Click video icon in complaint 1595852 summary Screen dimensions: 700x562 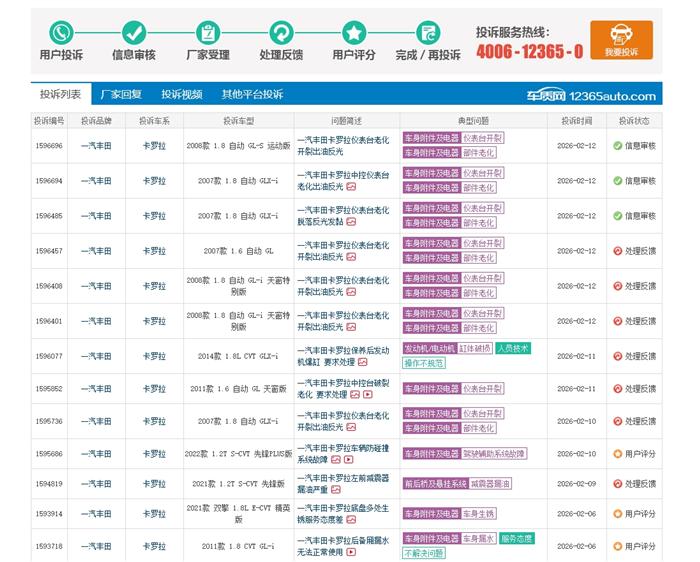[x=367, y=395]
